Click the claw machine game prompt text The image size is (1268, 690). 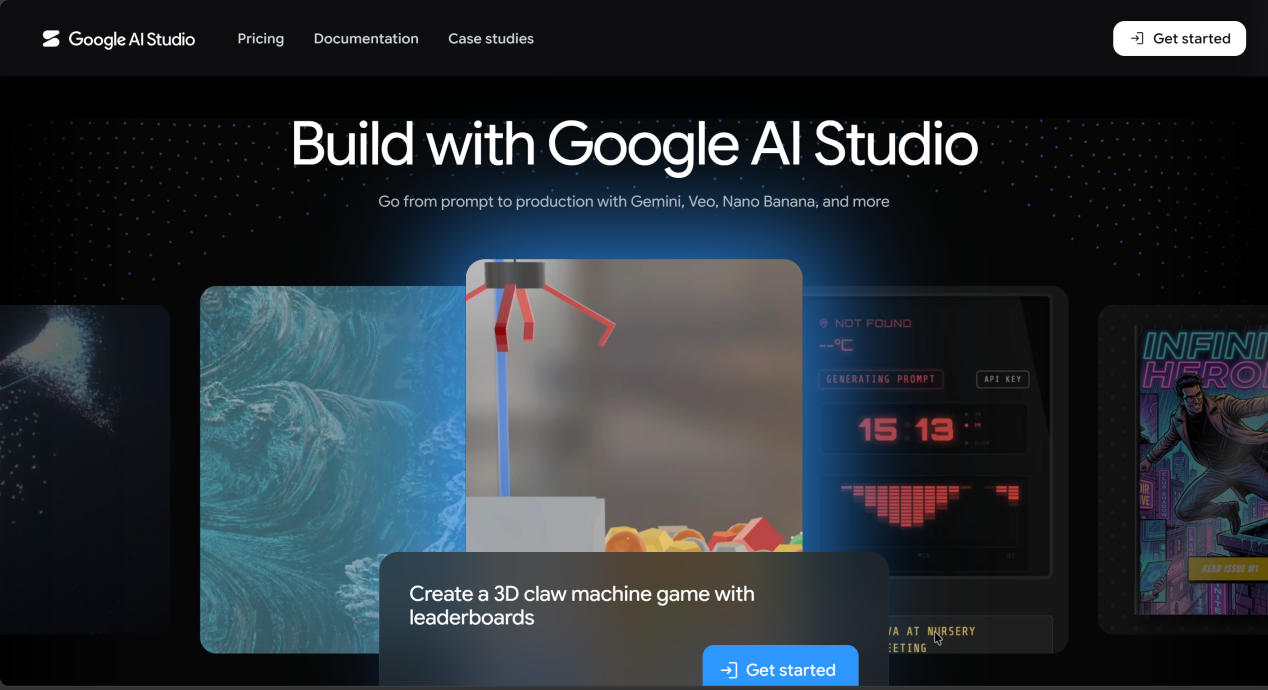pyautogui.click(x=581, y=605)
